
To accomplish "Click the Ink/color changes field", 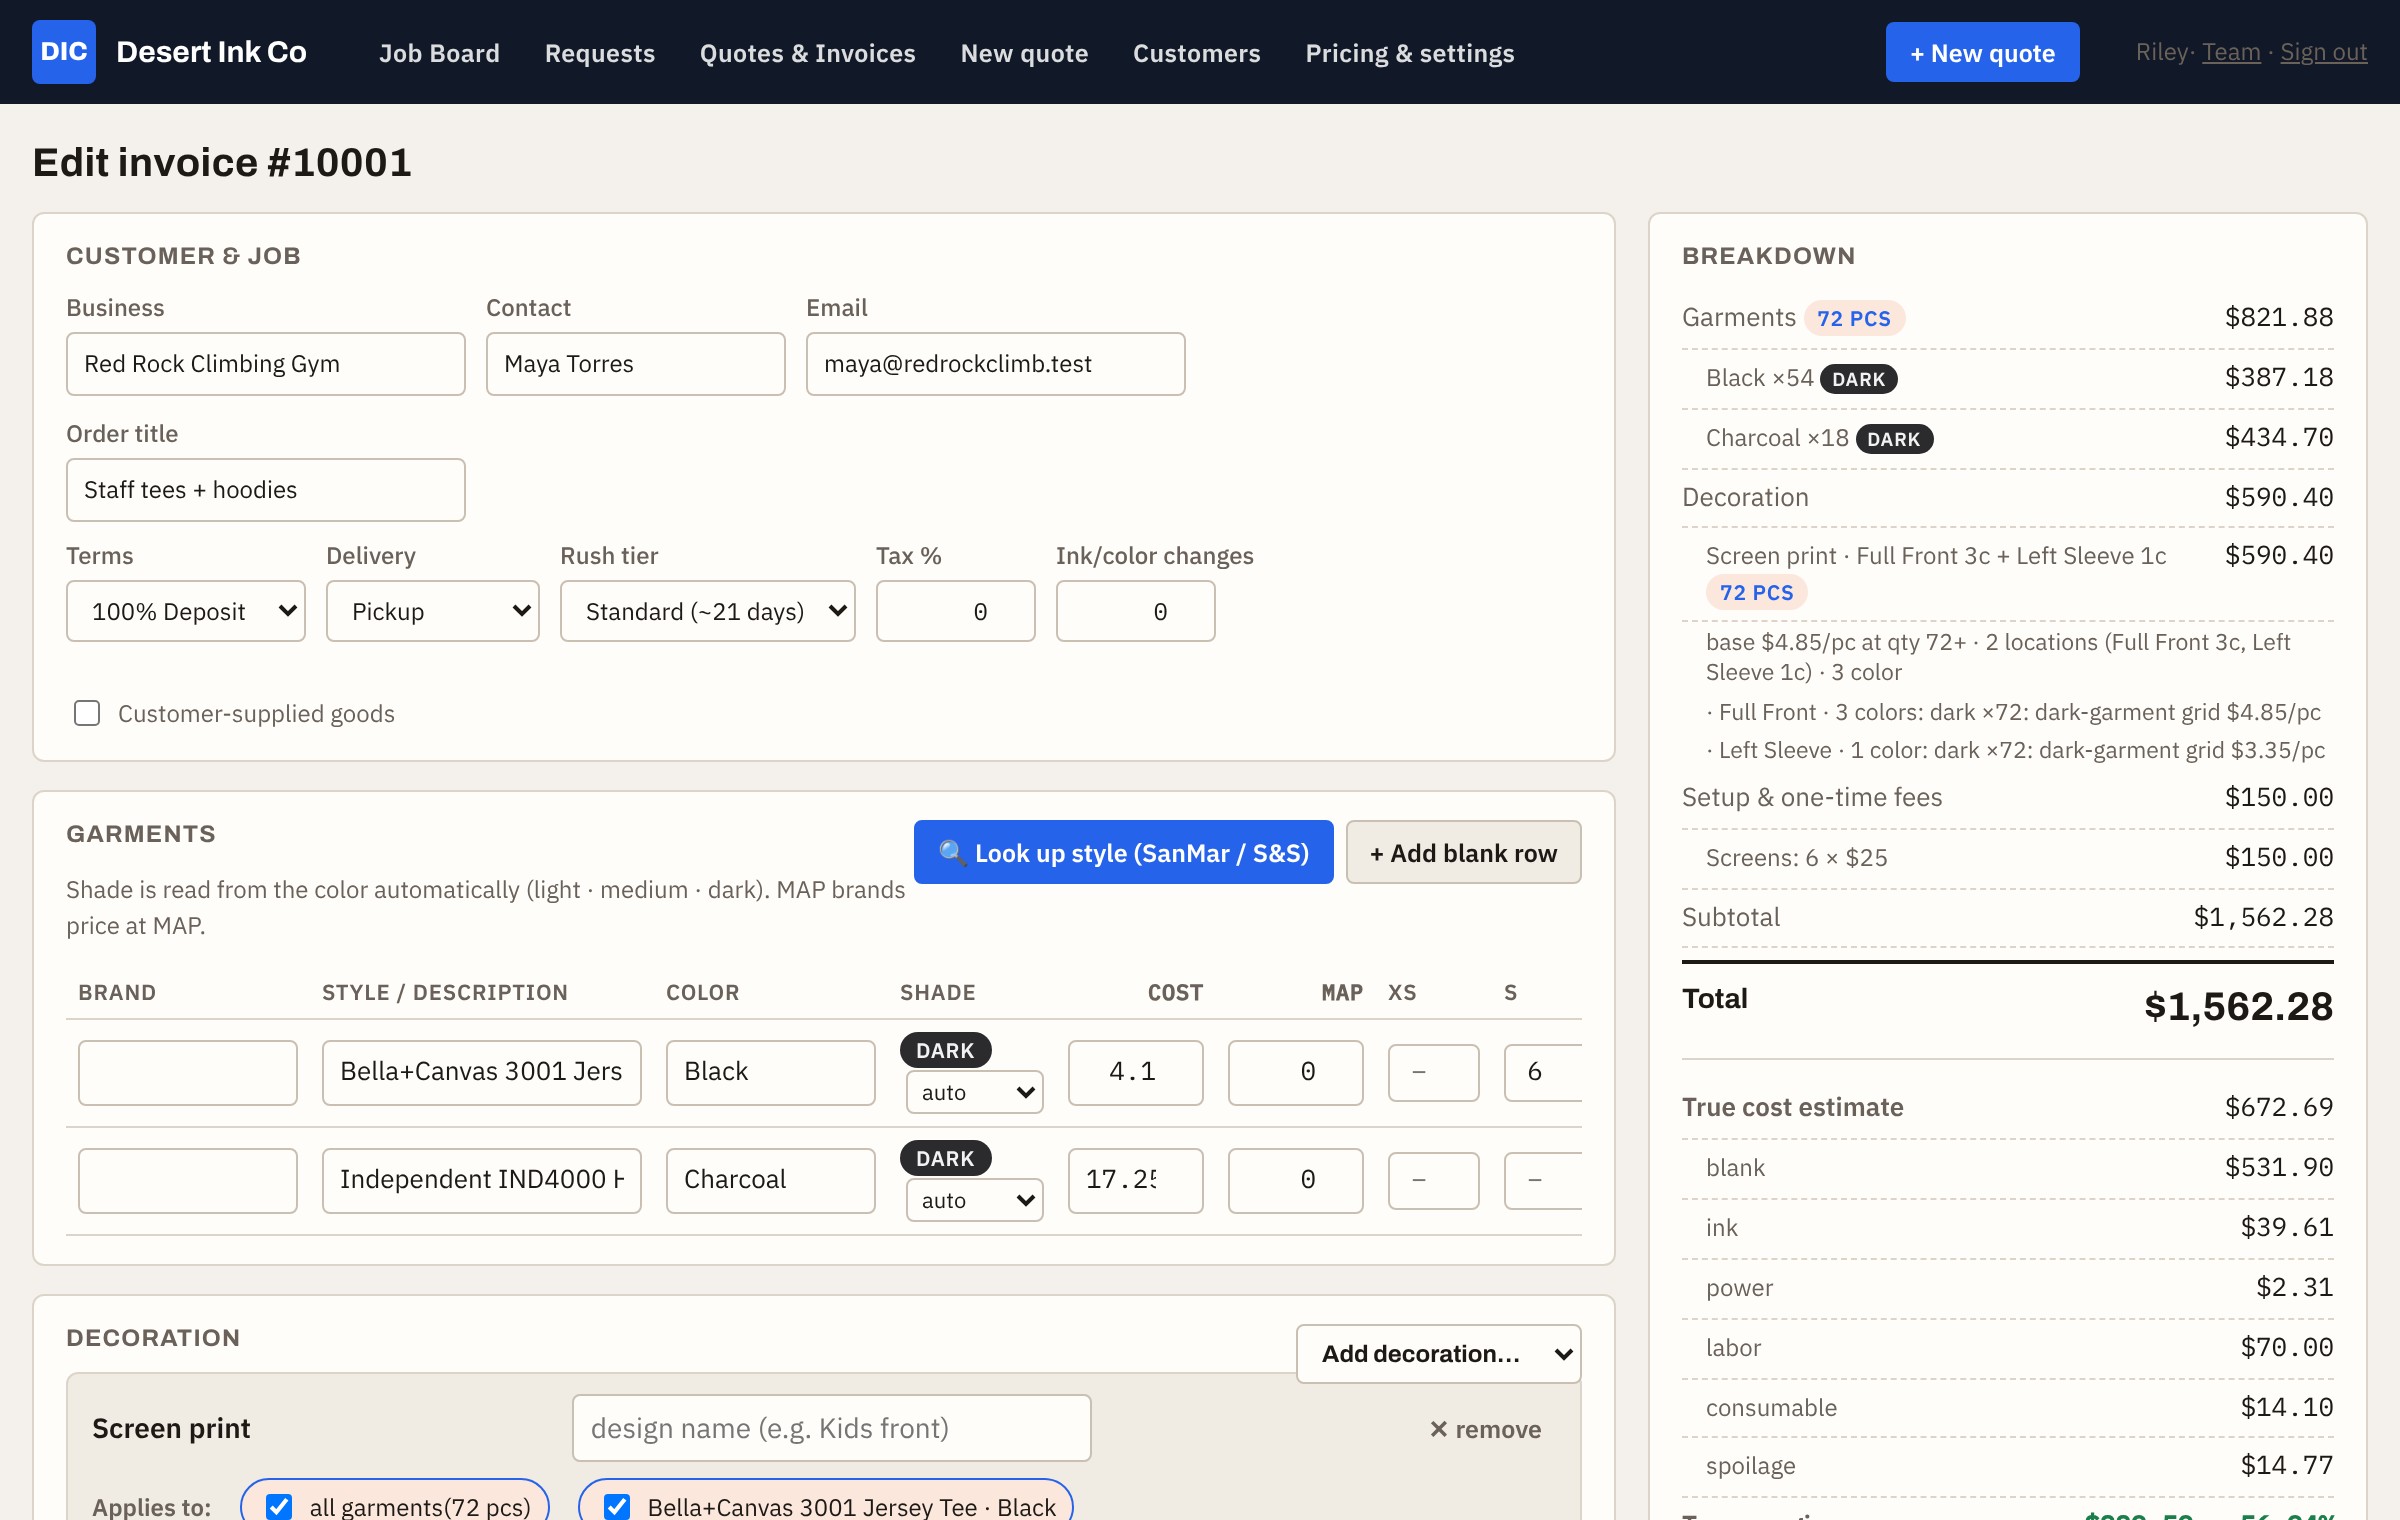I will 1136,611.
